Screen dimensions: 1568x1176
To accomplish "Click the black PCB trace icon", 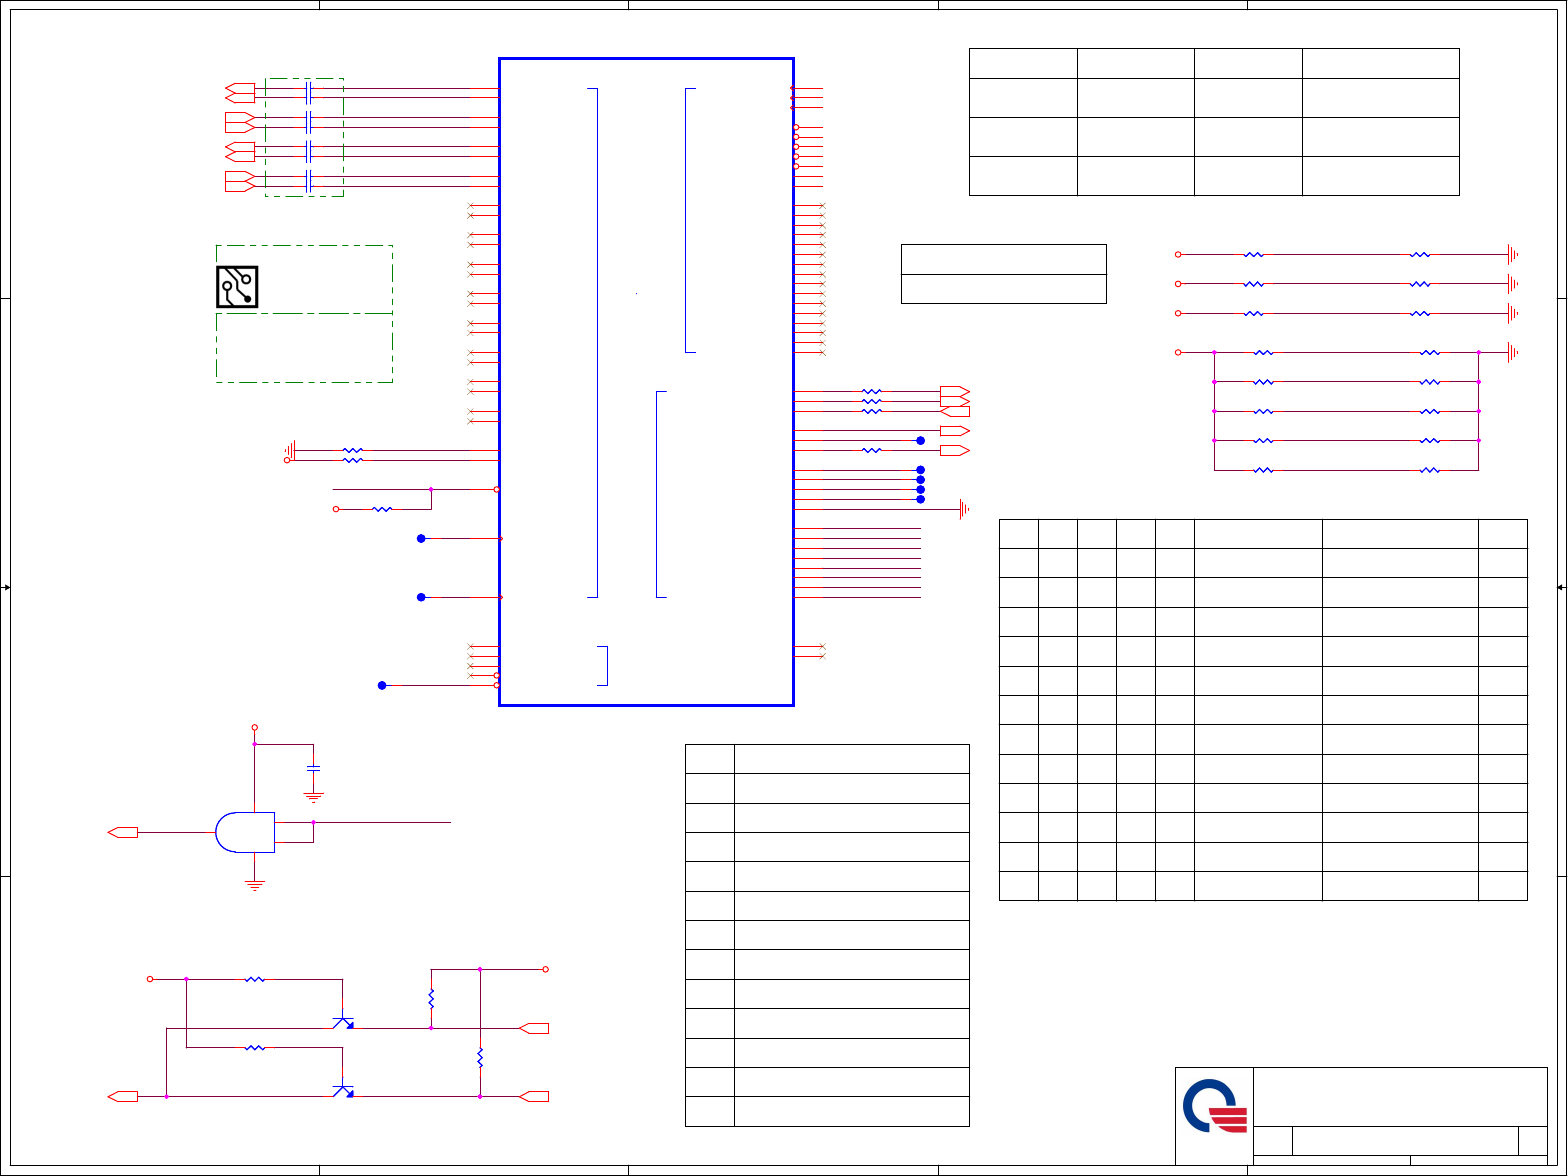I will [x=237, y=287].
